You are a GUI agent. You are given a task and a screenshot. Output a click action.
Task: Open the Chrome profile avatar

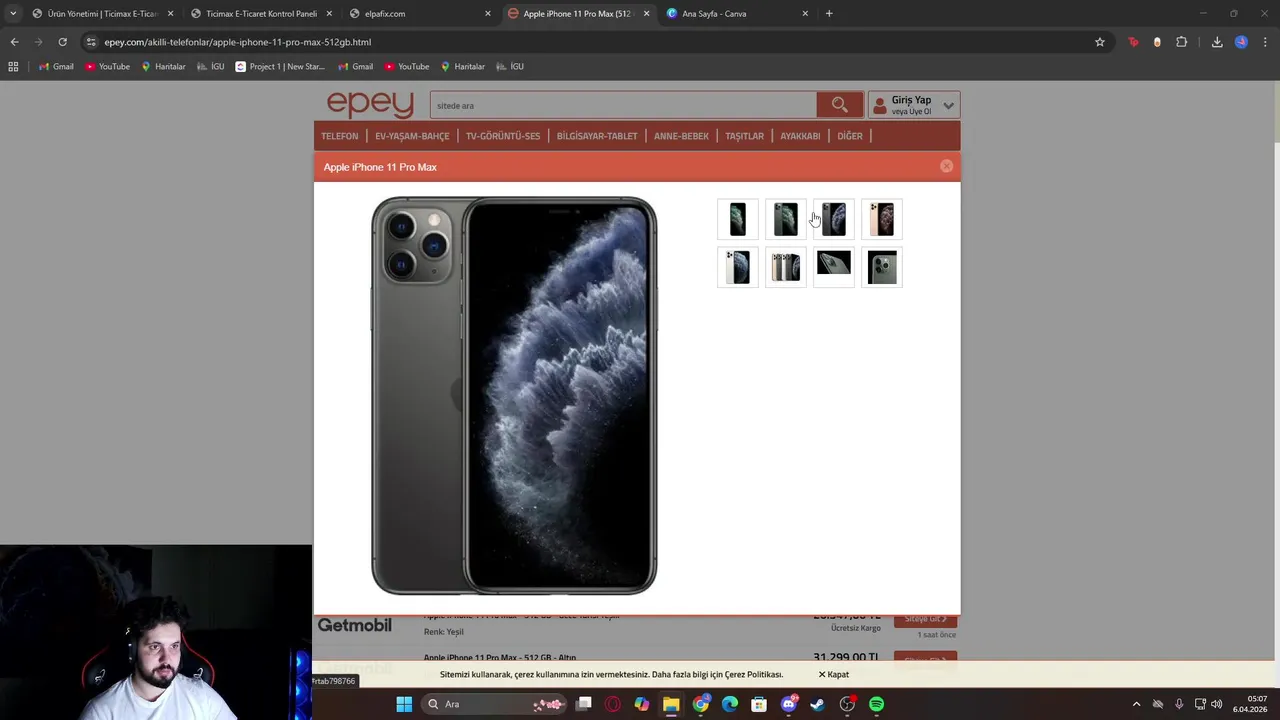pyautogui.click(x=1241, y=42)
